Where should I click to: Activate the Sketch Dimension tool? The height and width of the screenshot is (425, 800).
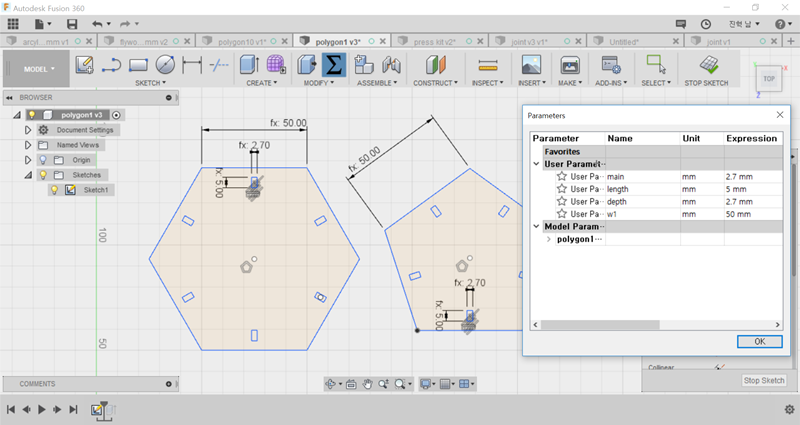[x=192, y=65]
